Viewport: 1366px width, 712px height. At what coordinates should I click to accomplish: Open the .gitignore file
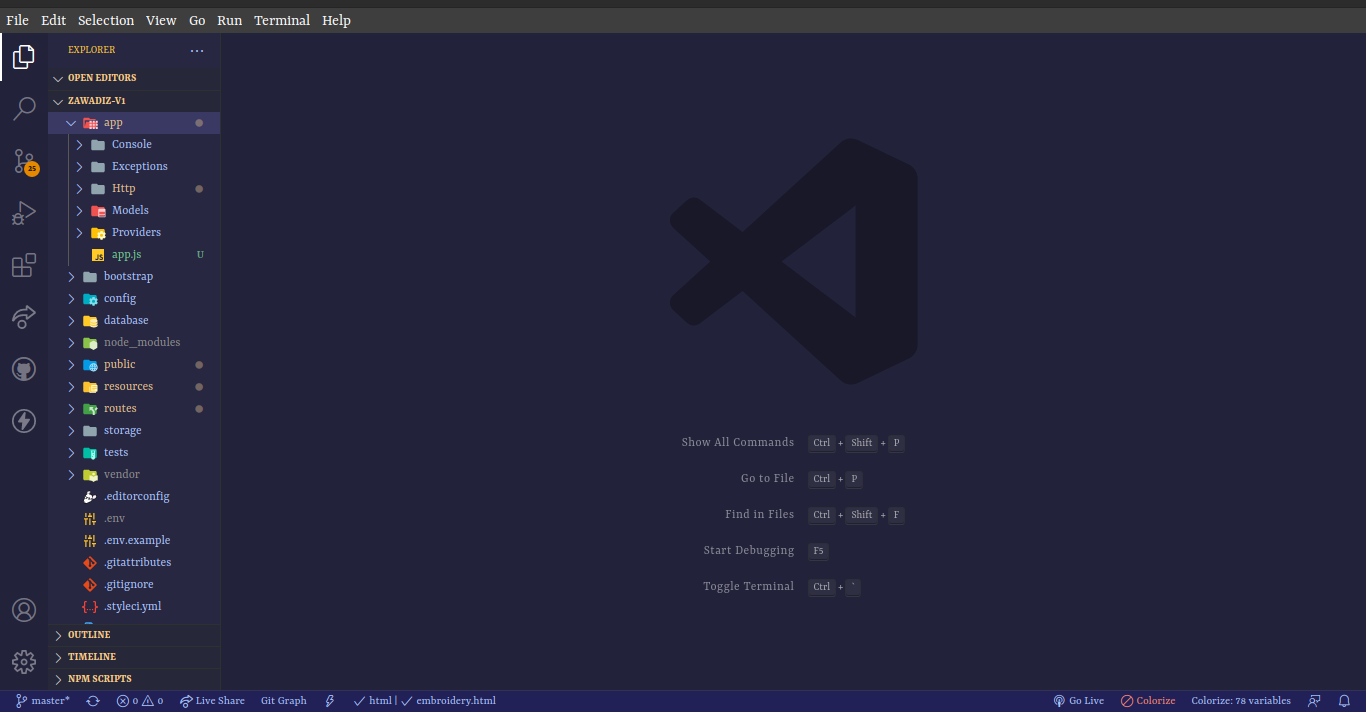(134, 585)
